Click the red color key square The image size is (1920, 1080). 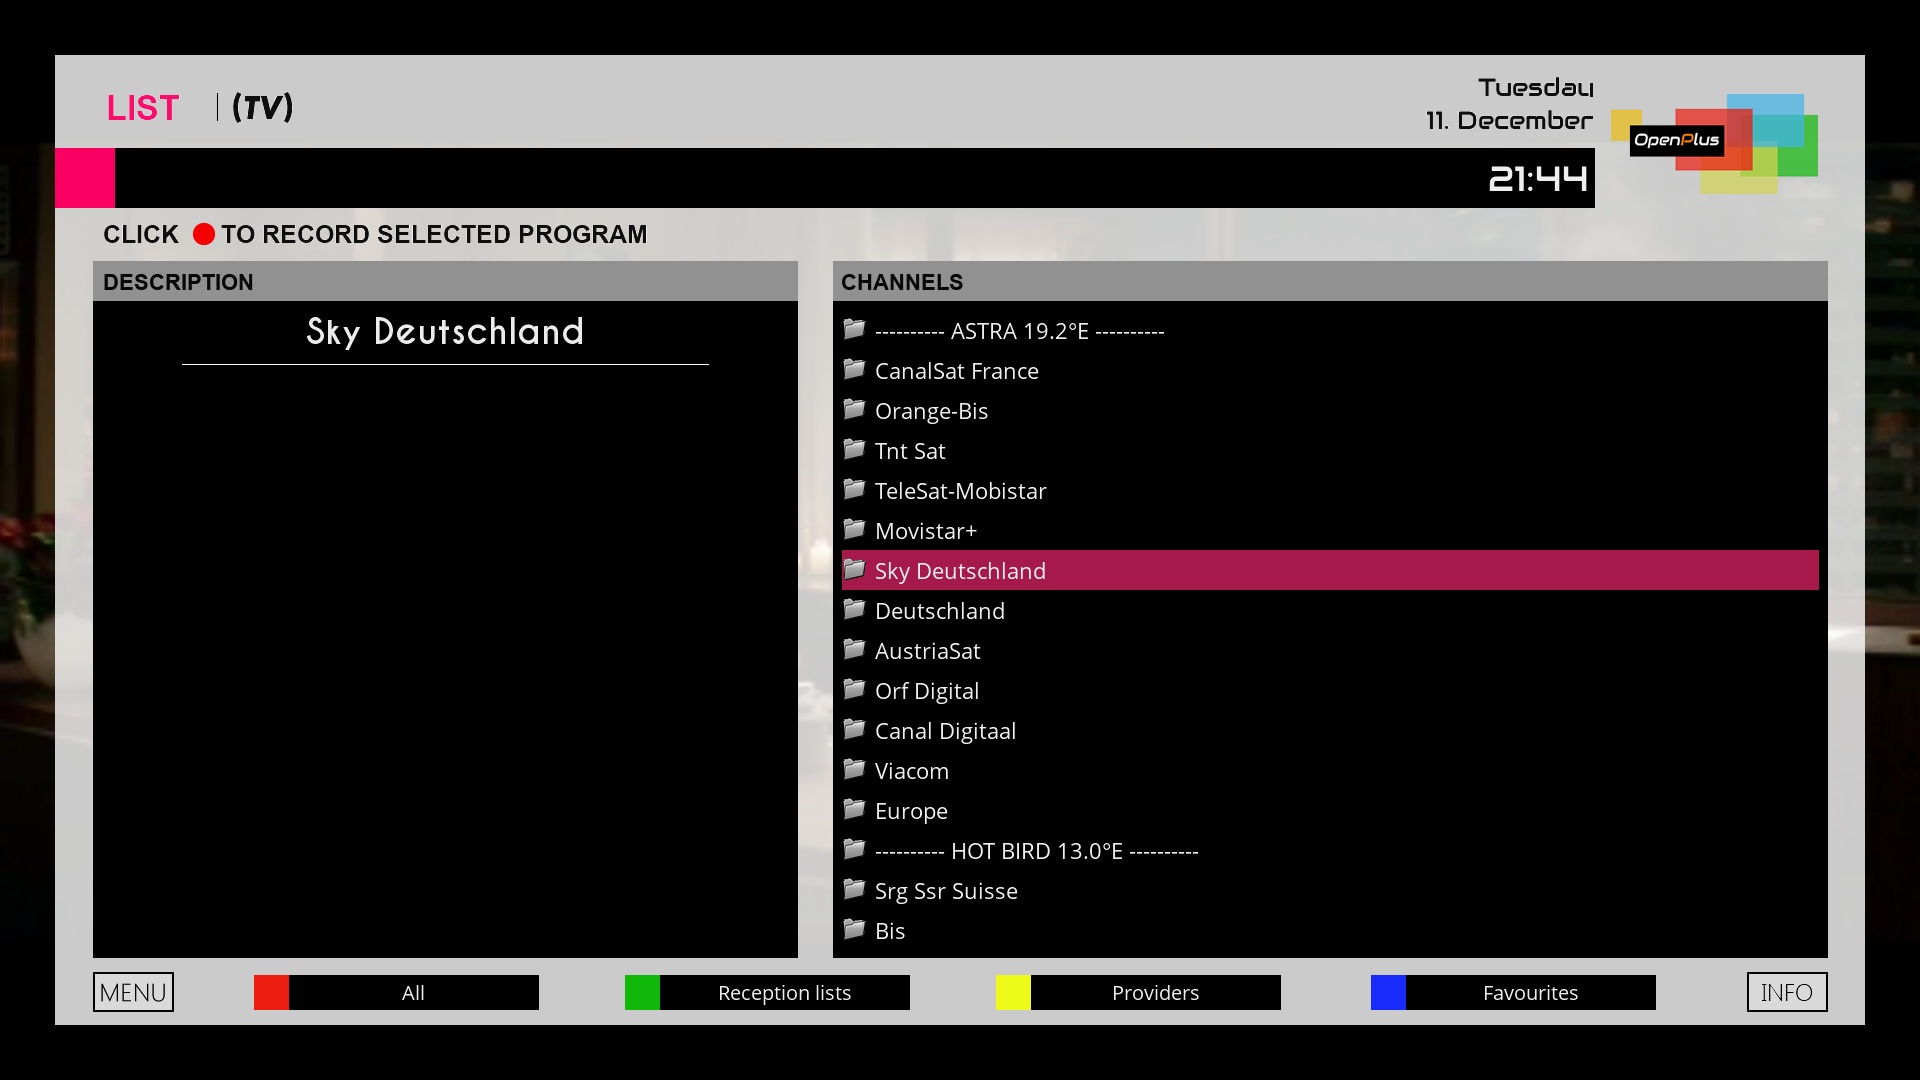pos(271,992)
